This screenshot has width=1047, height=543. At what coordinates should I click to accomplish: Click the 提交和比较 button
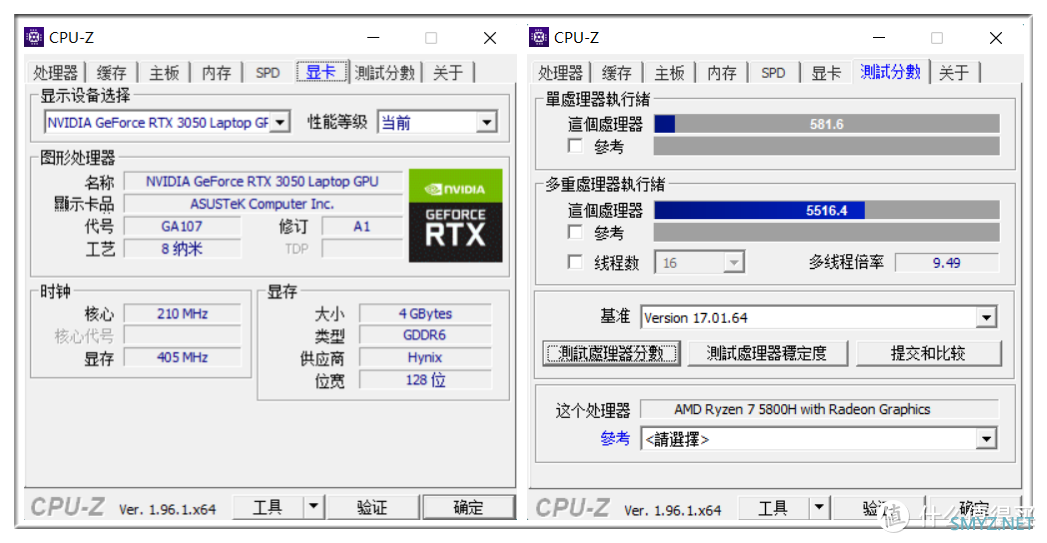928,353
